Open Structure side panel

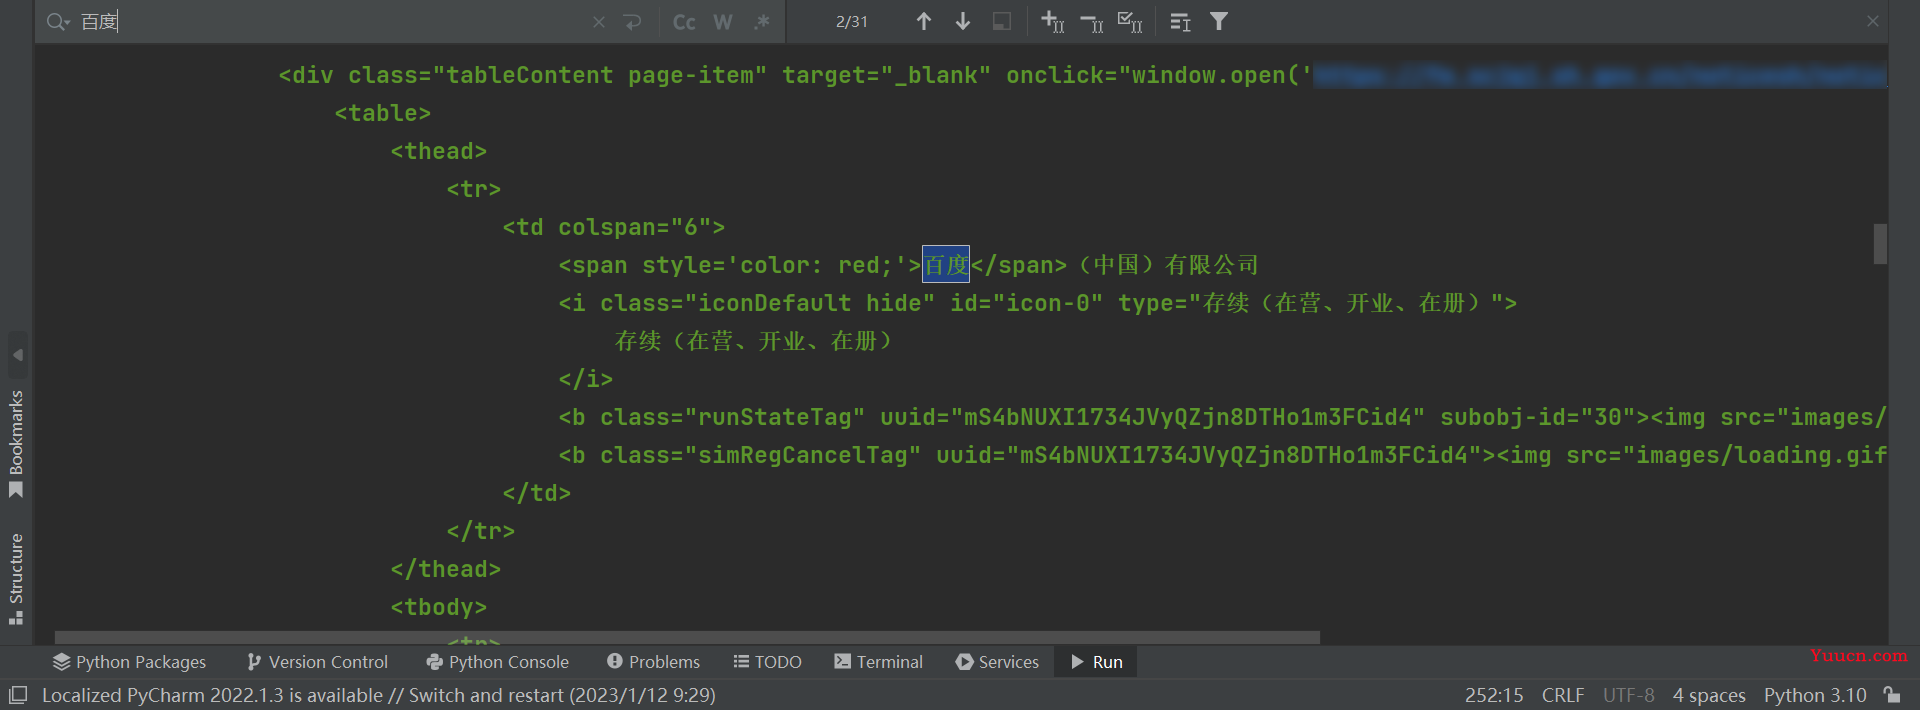[x=16, y=578]
